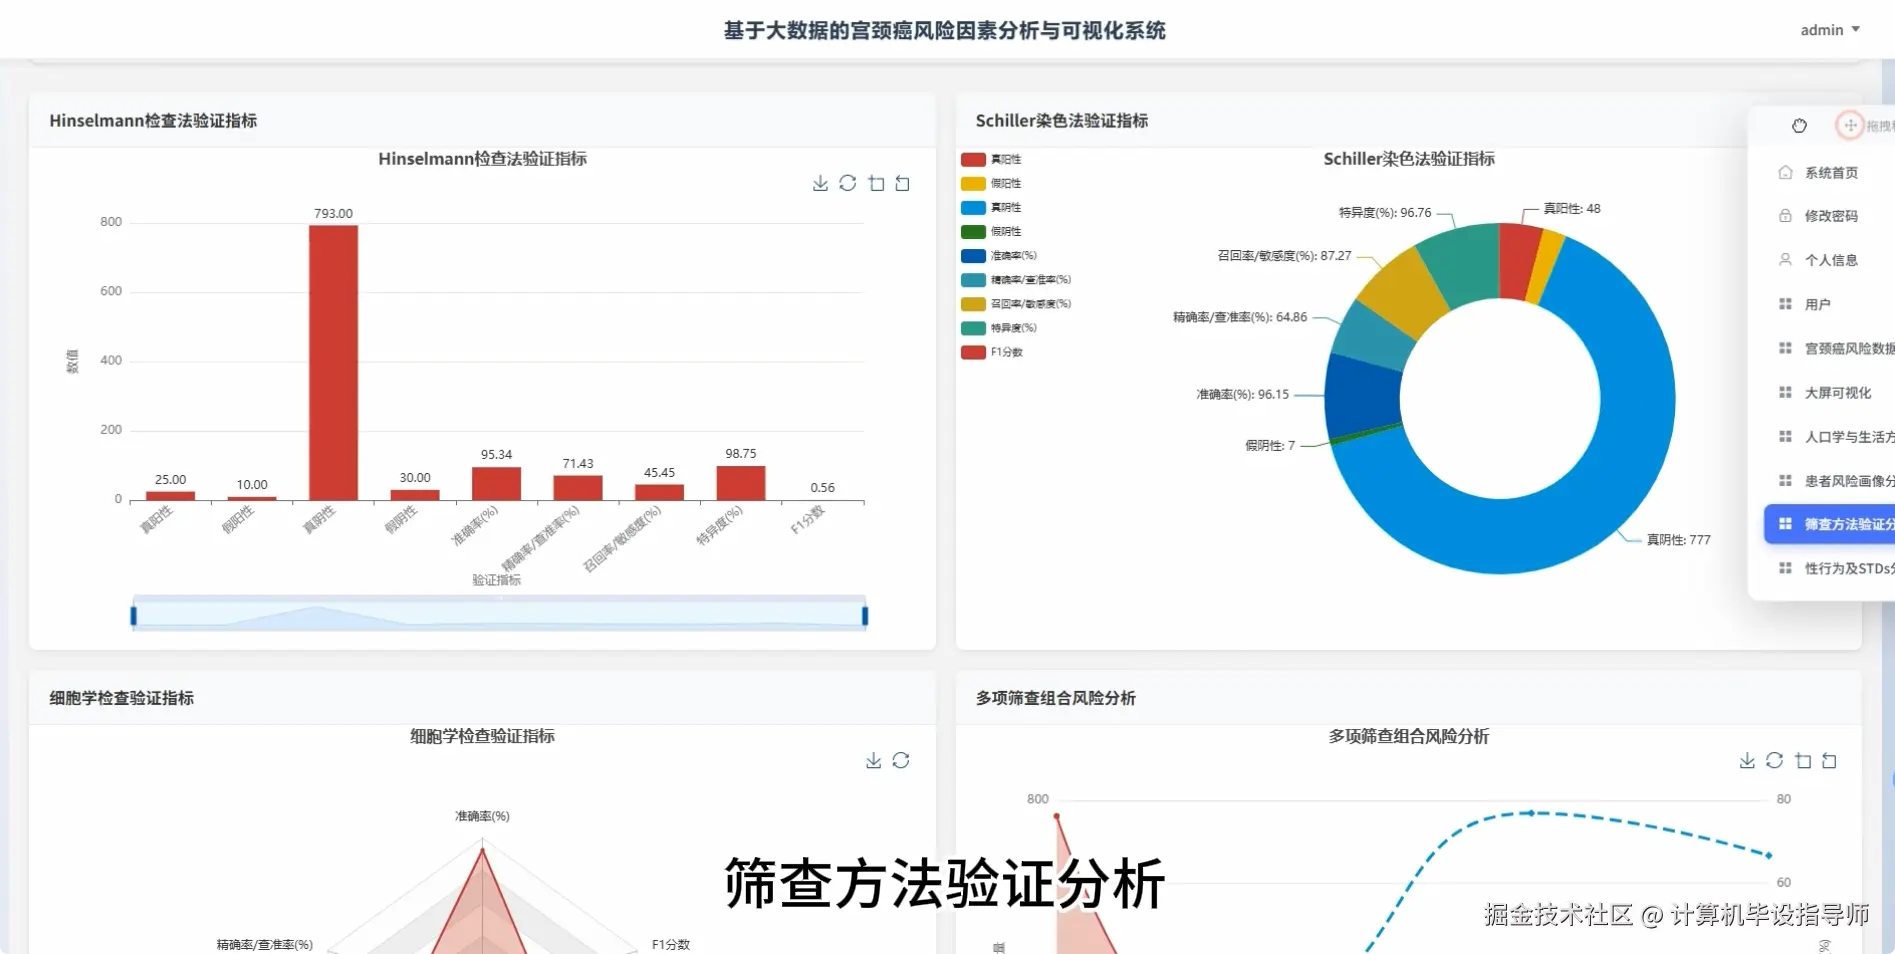The width and height of the screenshot is (1895, 954).
Task: Click the donut label 准确率(%): 96.15
Action: pyautogui.click(x=1243, y=395)
